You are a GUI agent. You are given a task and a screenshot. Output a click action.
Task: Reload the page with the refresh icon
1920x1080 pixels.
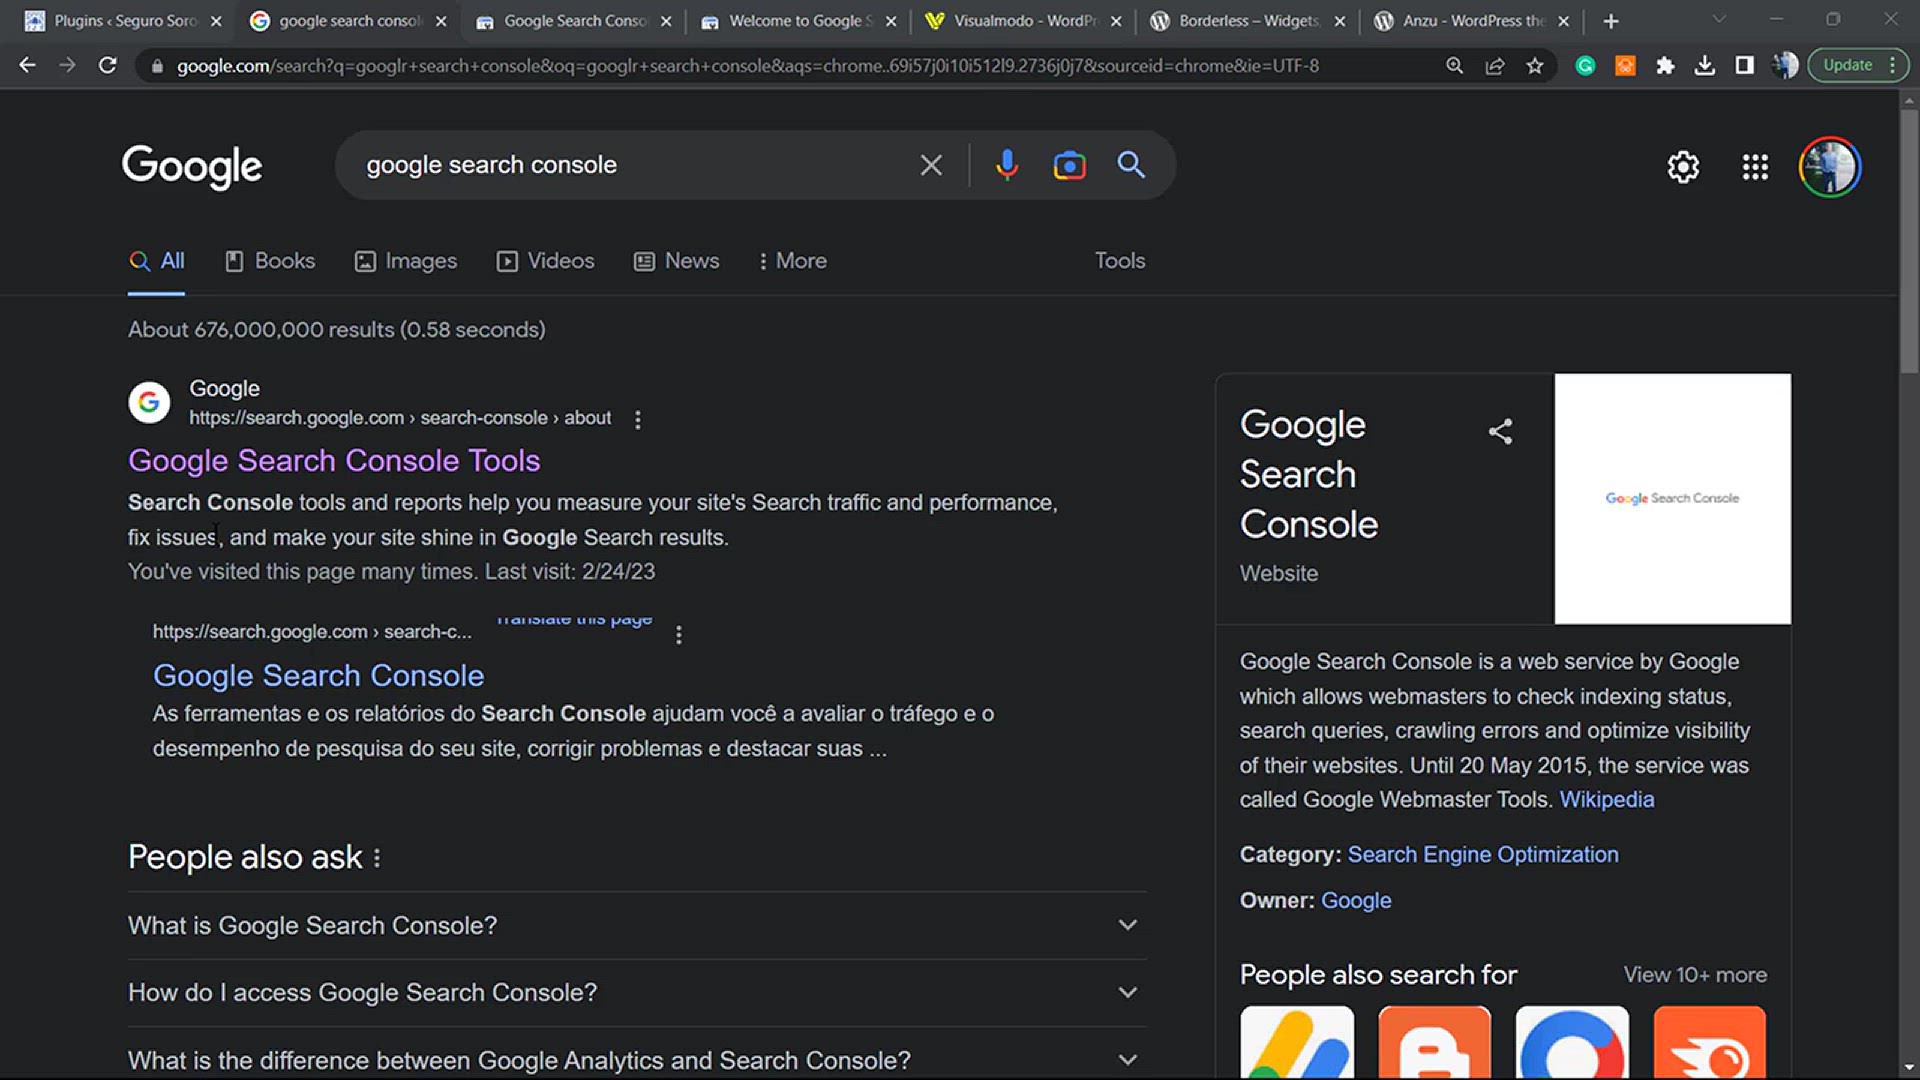[107, 65]
